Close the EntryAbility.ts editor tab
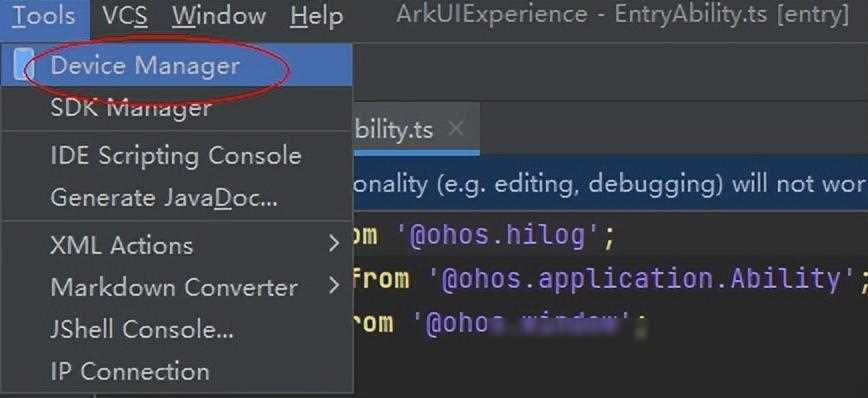868x398 pixels. point(456,129)
